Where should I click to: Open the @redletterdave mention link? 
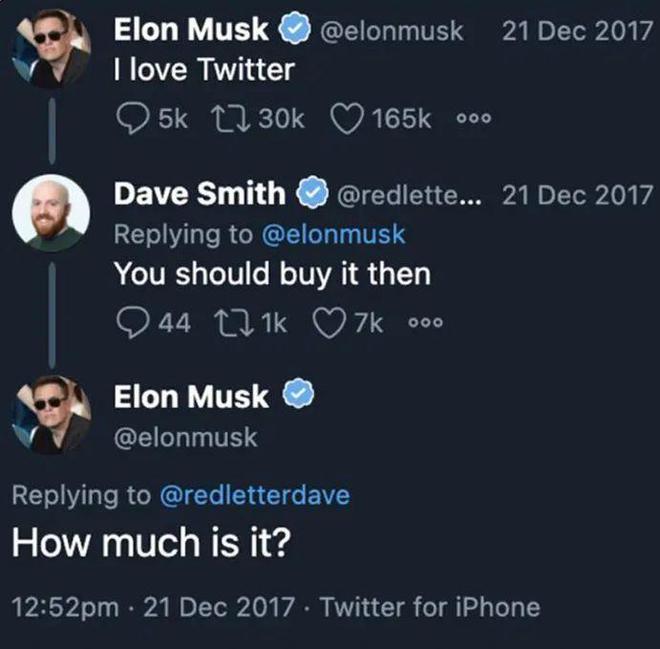[255, 495]
